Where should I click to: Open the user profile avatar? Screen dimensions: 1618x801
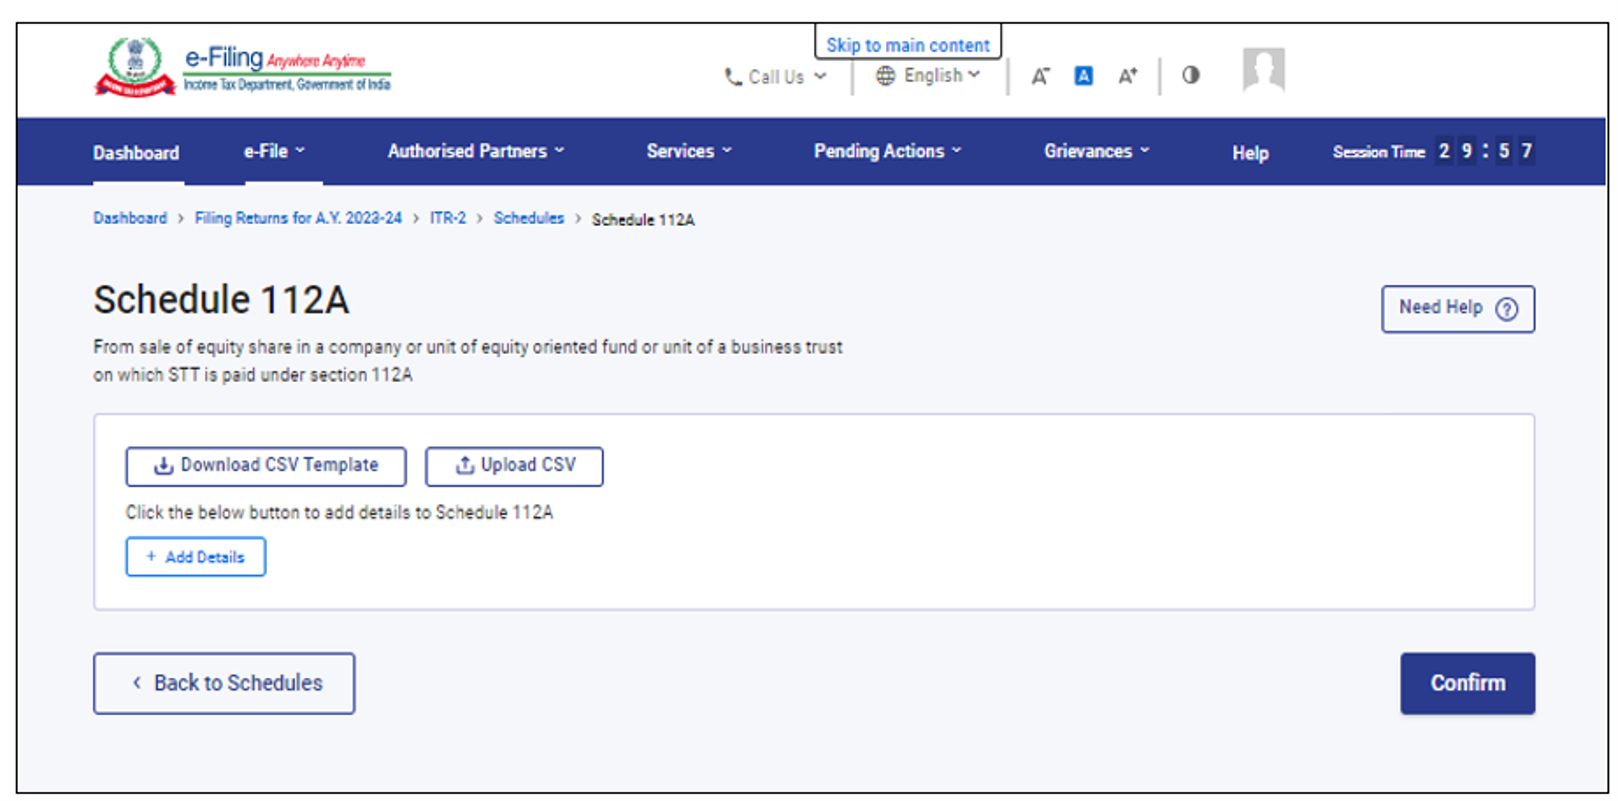[x=1263, y=70]
